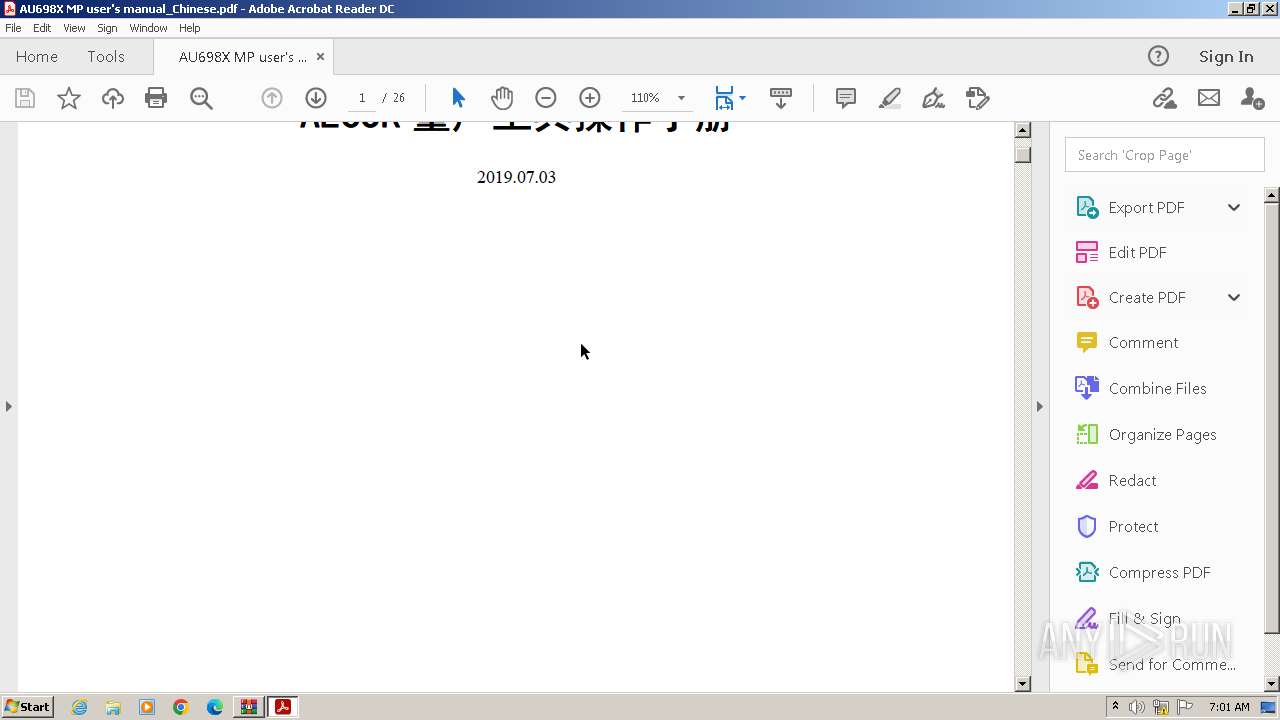The image size is (1280, 720).
Task: Open the Sign menu
Action: click(107, 28)
